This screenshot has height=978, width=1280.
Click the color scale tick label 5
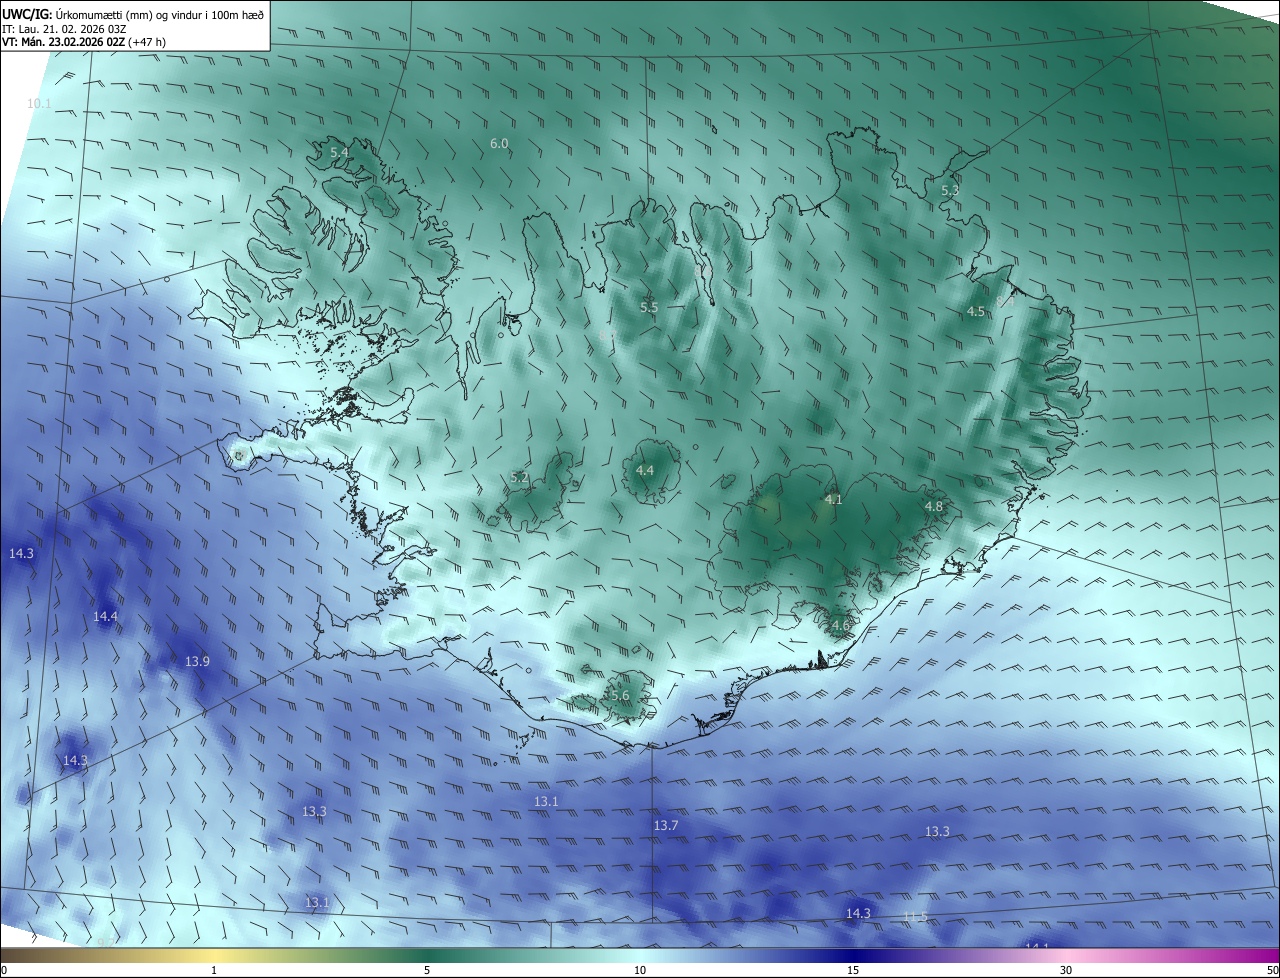click(427, 971)
